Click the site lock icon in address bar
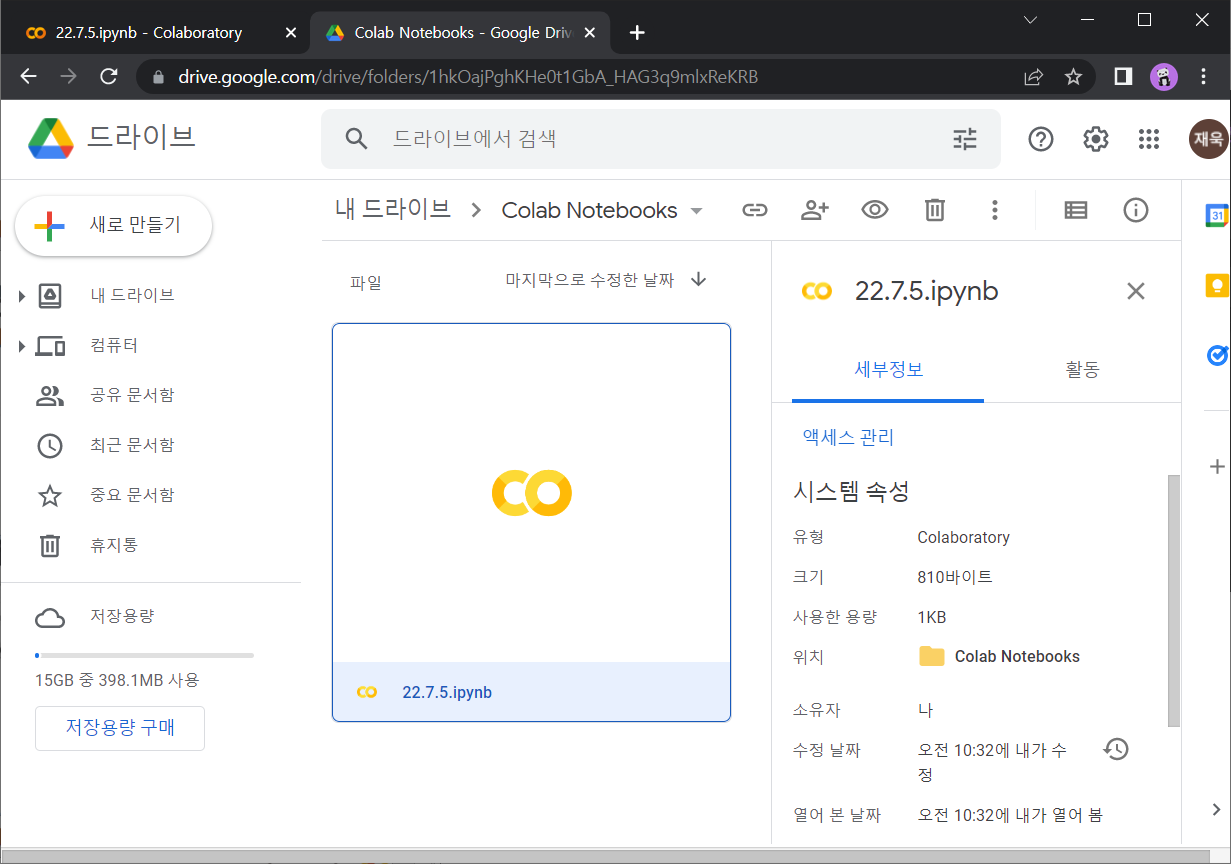 pos(156,77)
